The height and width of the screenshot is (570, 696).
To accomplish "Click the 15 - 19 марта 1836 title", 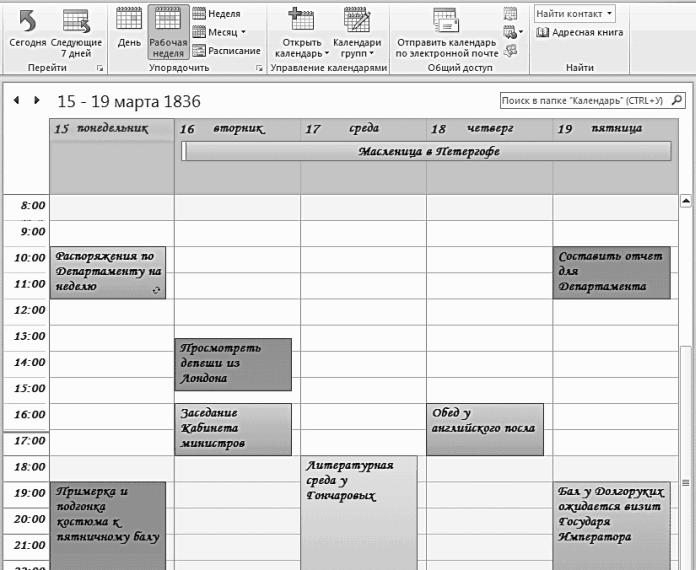I will point(129,101).
